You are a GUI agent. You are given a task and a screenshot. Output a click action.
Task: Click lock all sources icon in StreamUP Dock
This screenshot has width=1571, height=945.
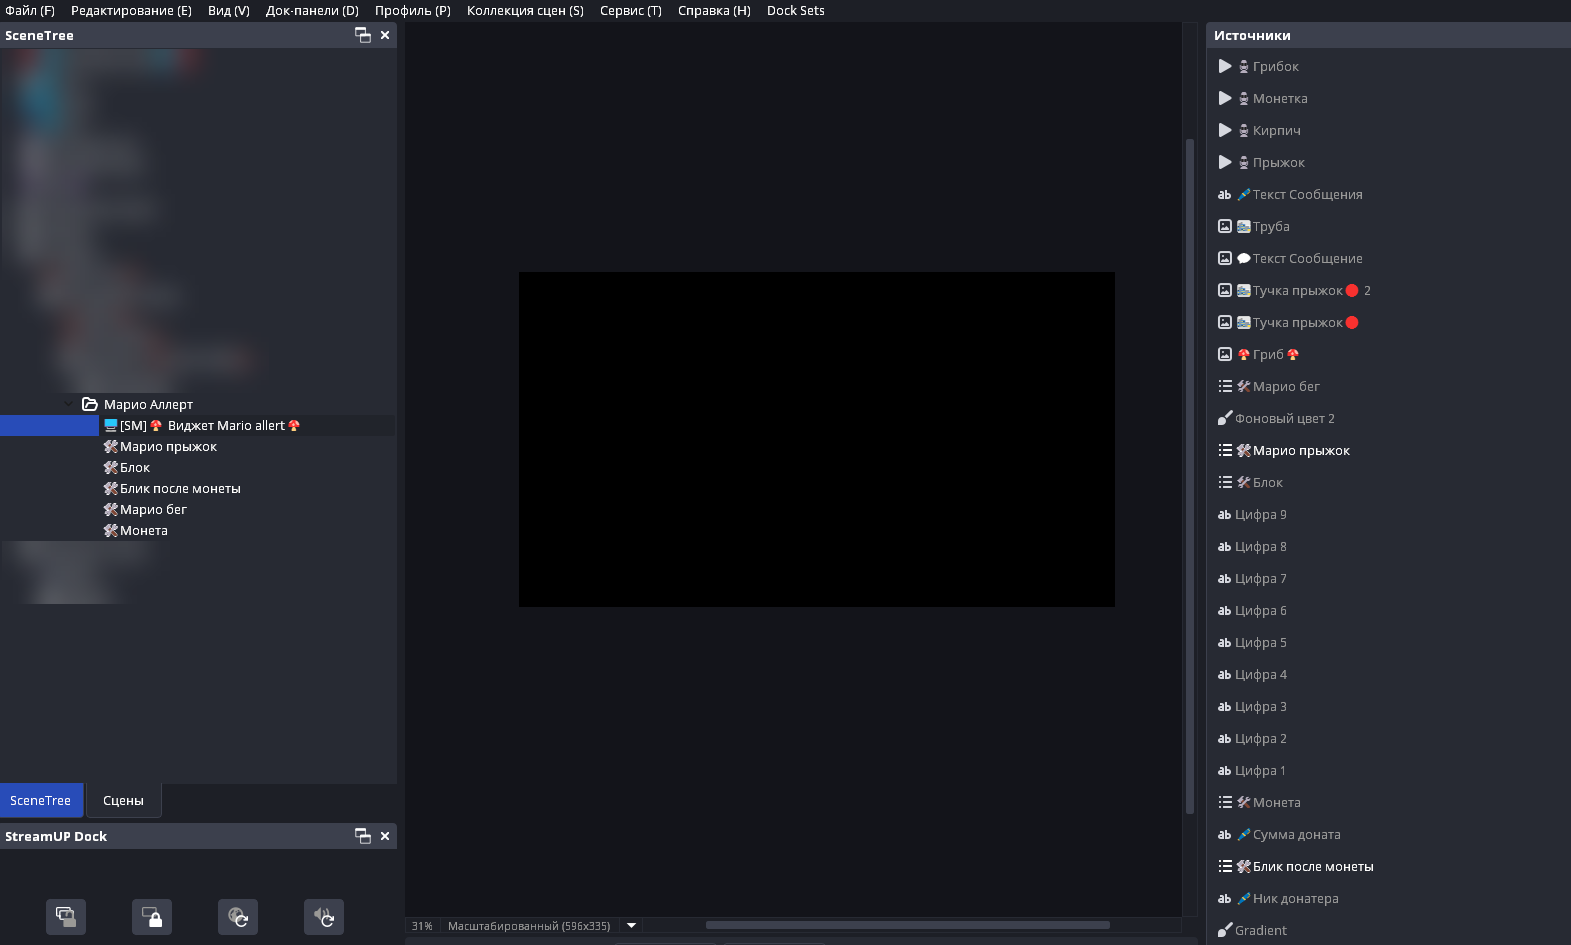coord(66,916)
